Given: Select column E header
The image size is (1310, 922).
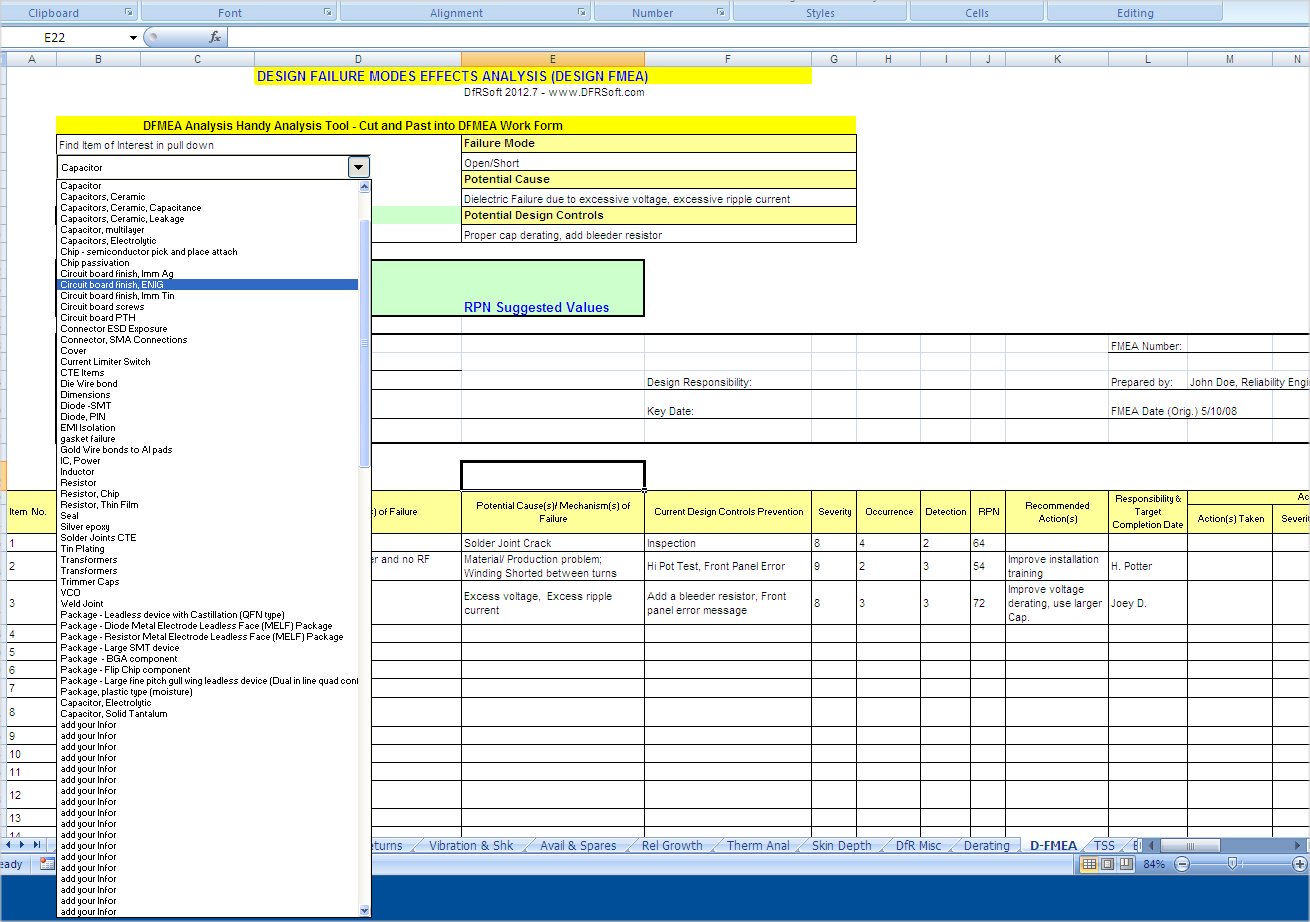Looking at the screenshot, I should [553, 59].
